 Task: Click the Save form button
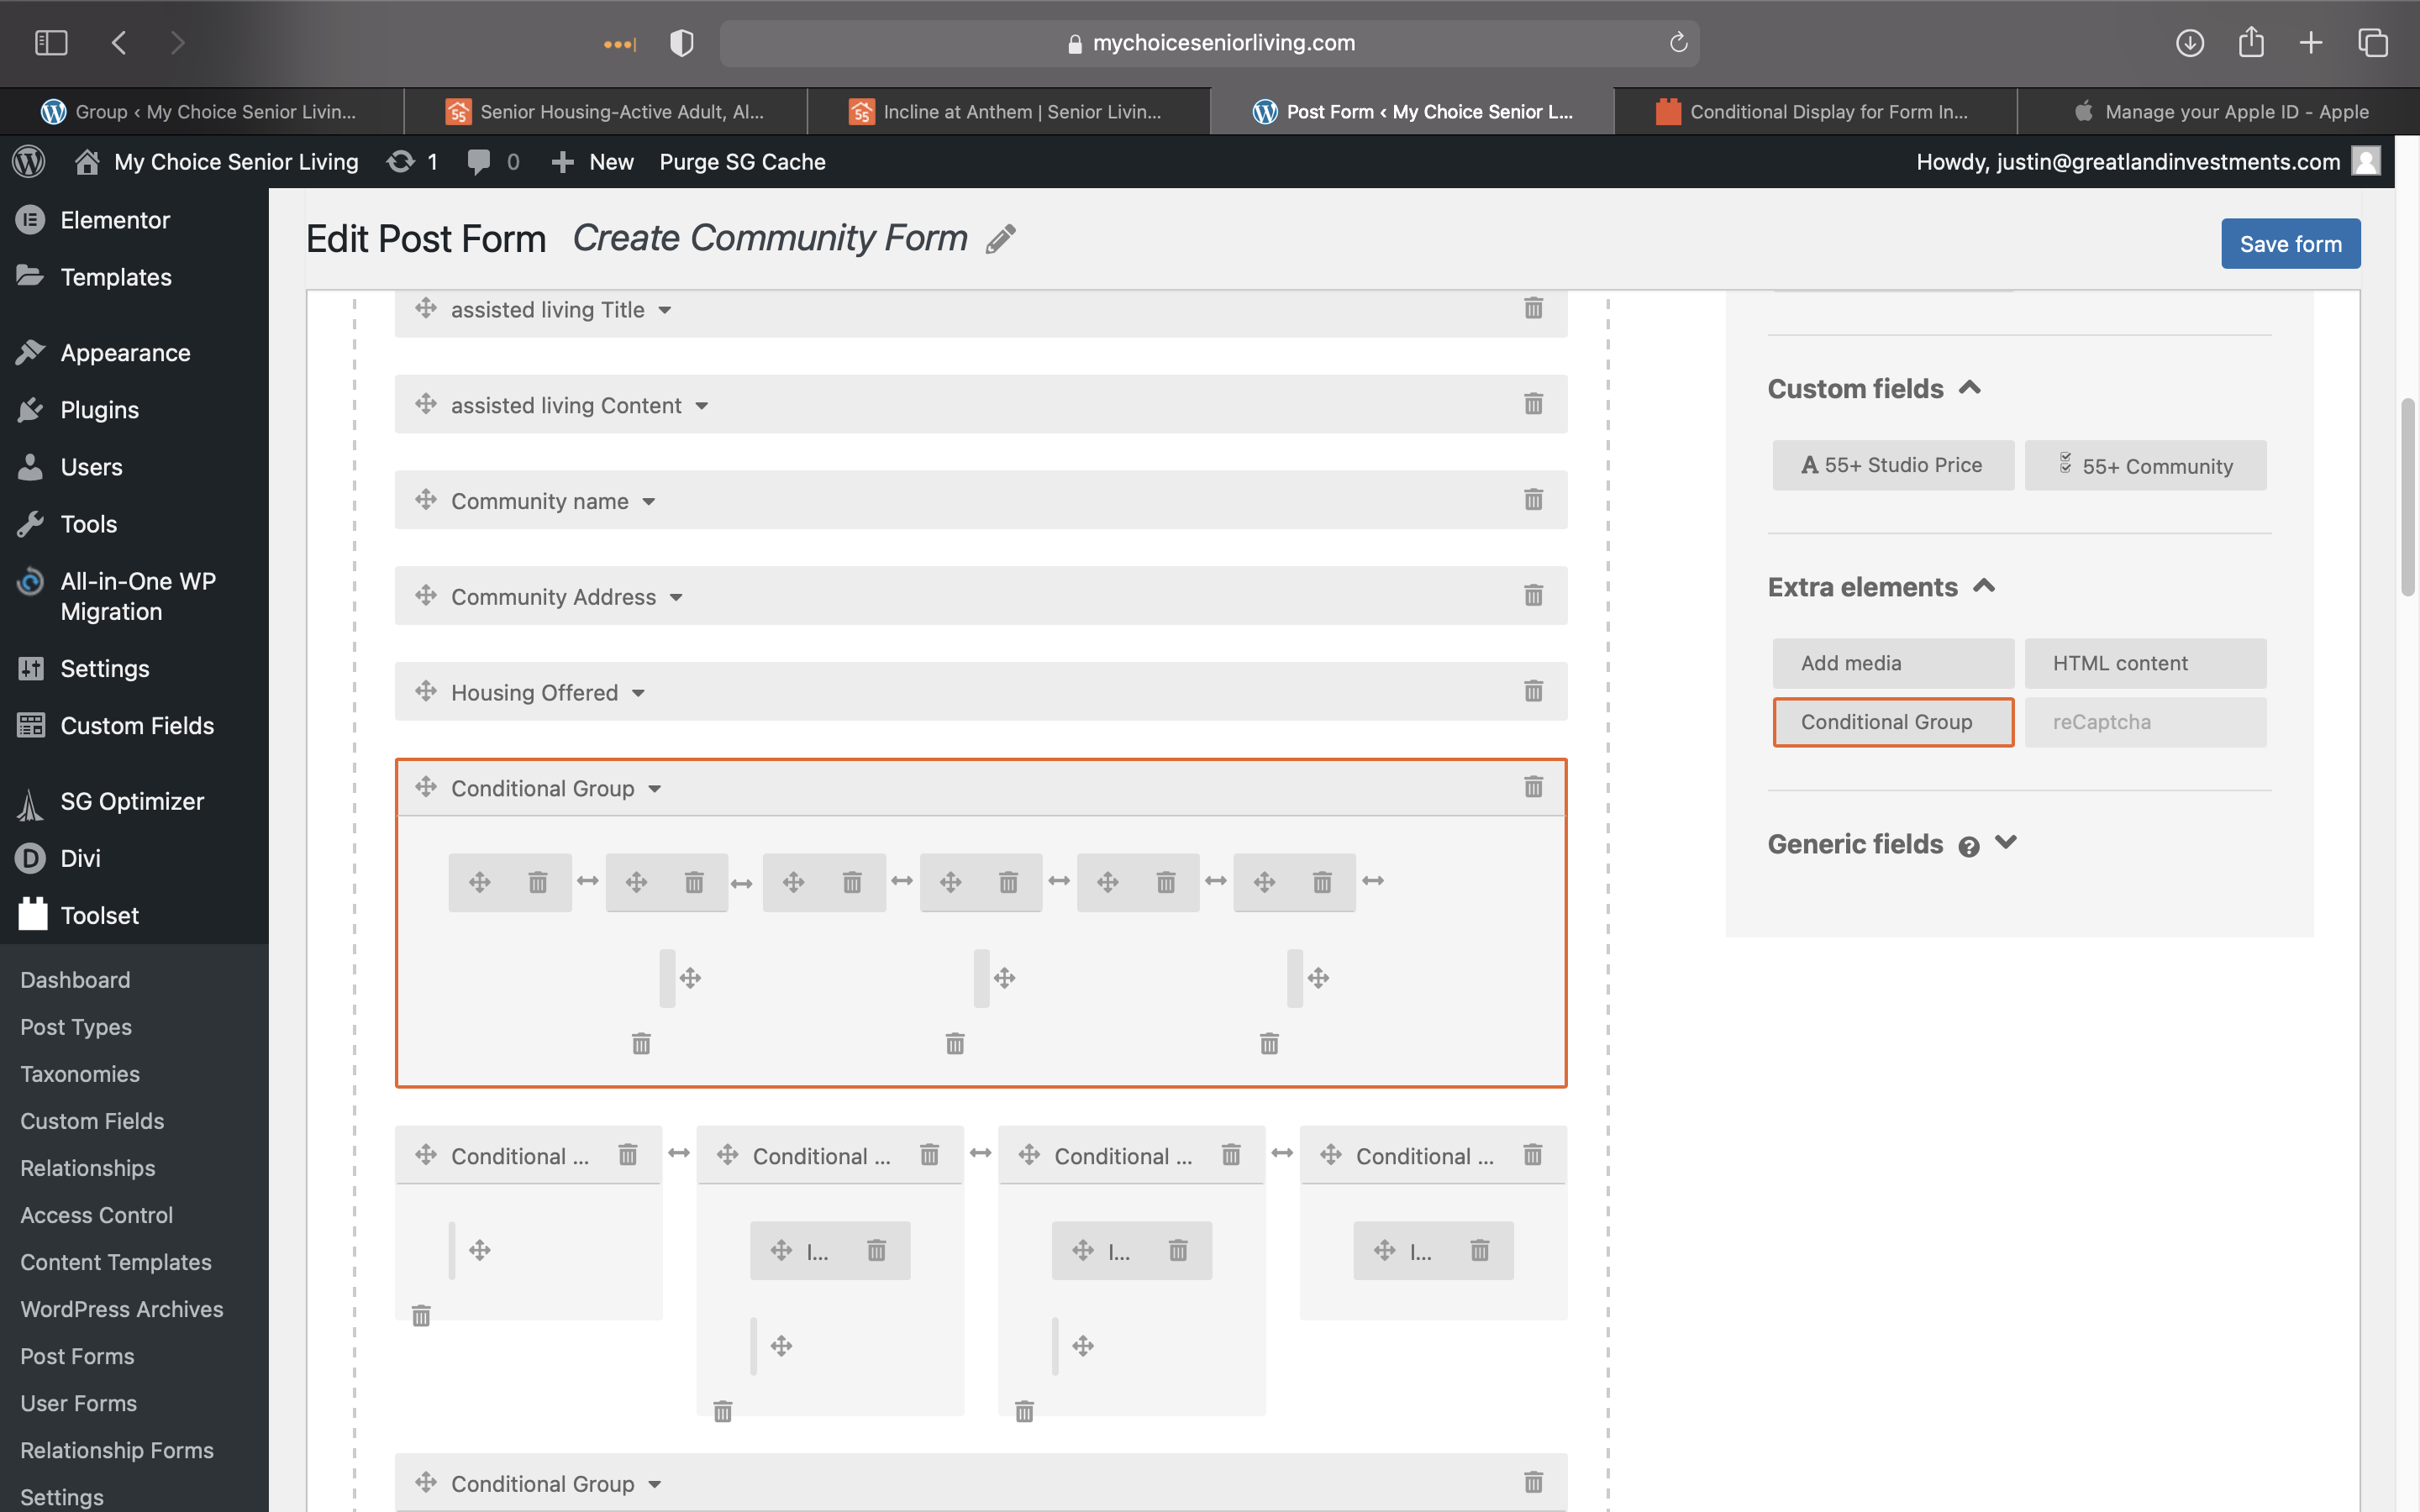(x=2290, y=243)
